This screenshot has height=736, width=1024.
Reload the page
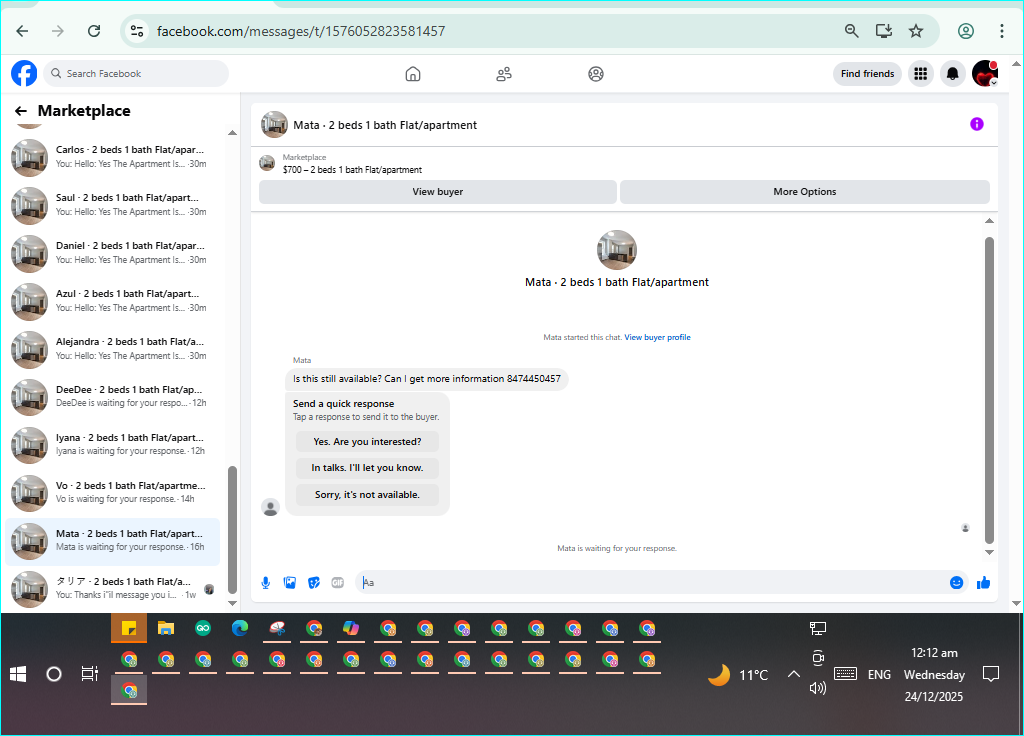[x=94, y=31]
